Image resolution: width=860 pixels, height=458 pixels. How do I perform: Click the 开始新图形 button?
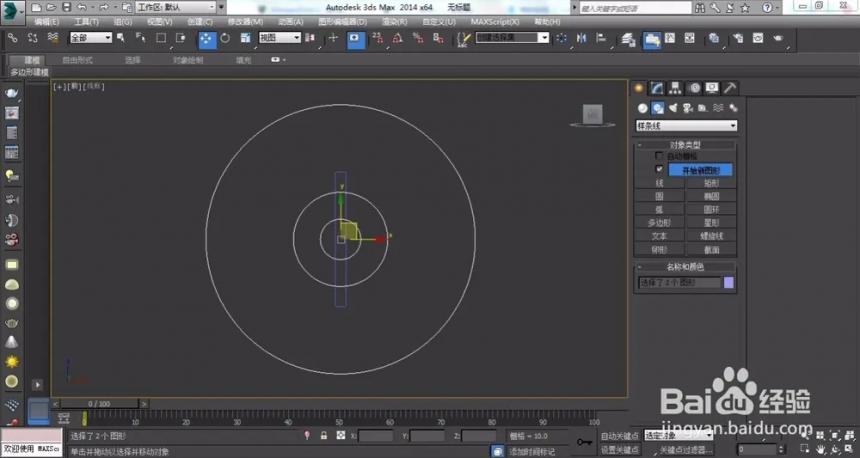(700, 170)
